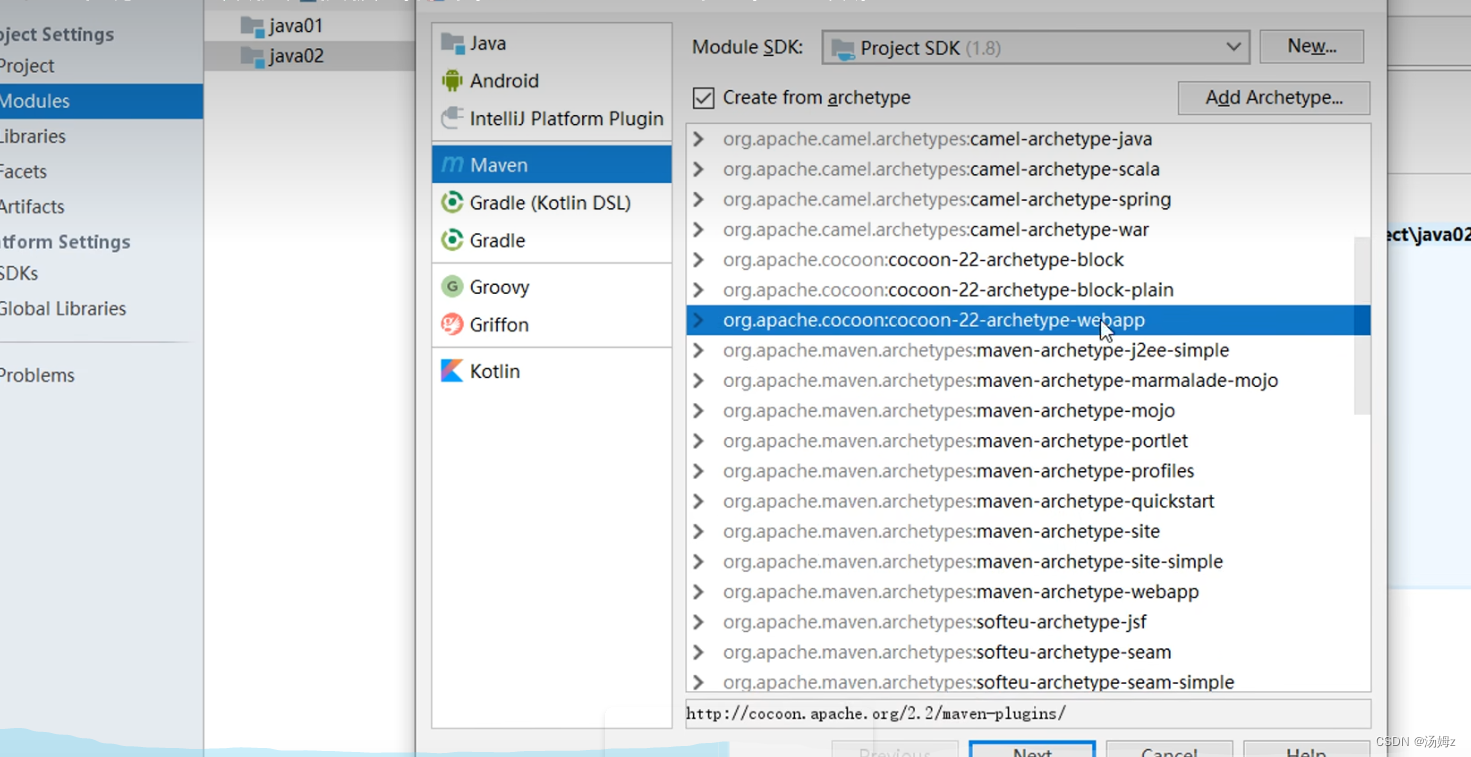Choose Gradle (Kotlin DSL) project type

(x=552, y=202)
